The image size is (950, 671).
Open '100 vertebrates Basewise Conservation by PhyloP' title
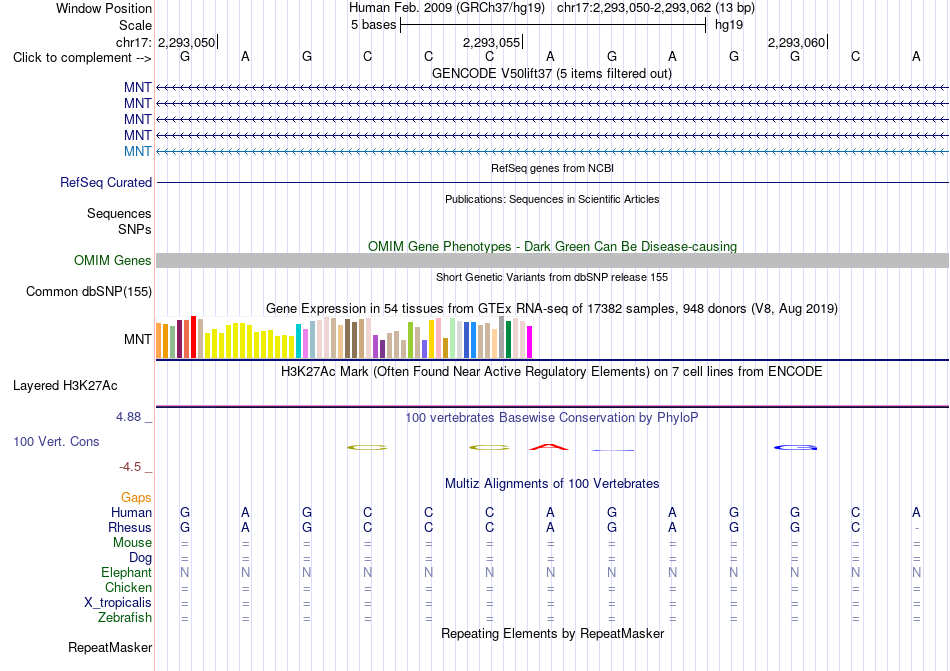[x=552, y=417]
